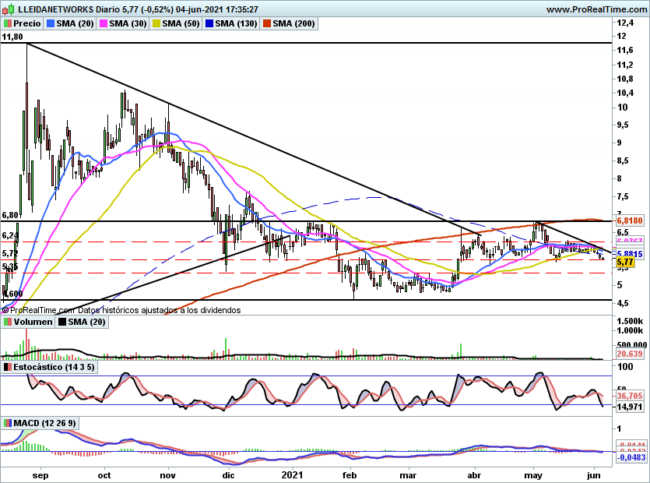Click the oct label on time axis

(104, 475)
